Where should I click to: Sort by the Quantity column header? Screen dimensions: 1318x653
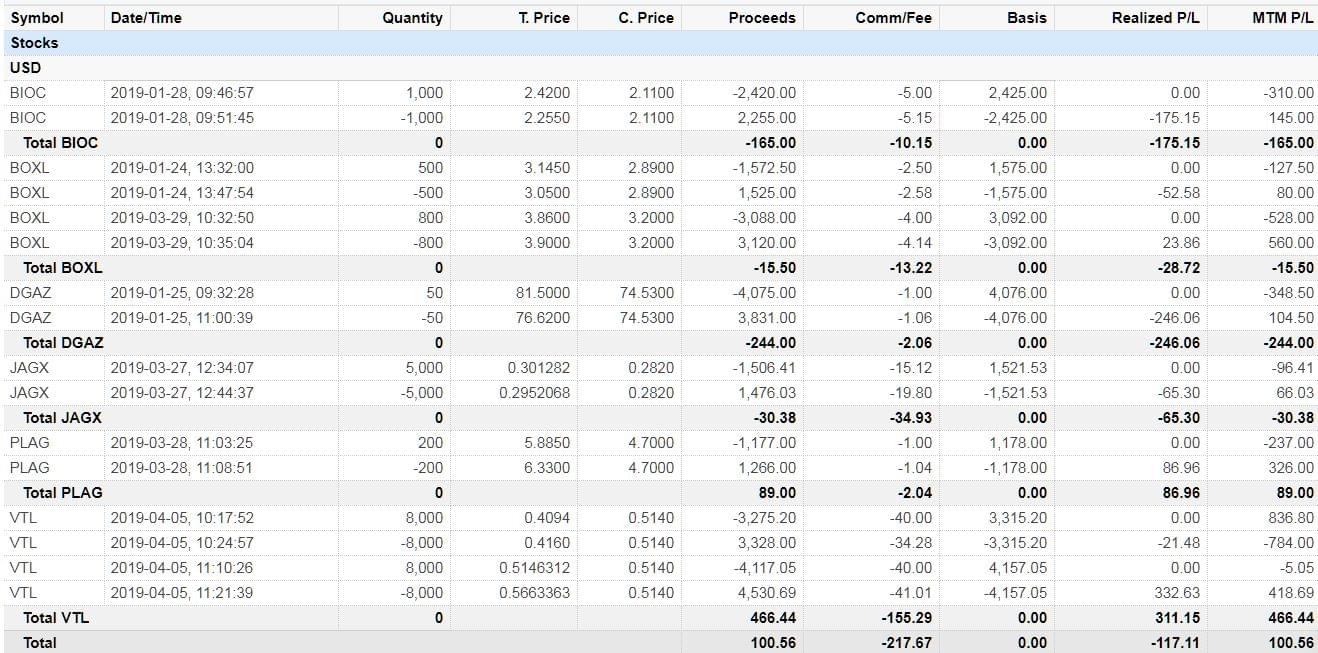click(412, 18)
